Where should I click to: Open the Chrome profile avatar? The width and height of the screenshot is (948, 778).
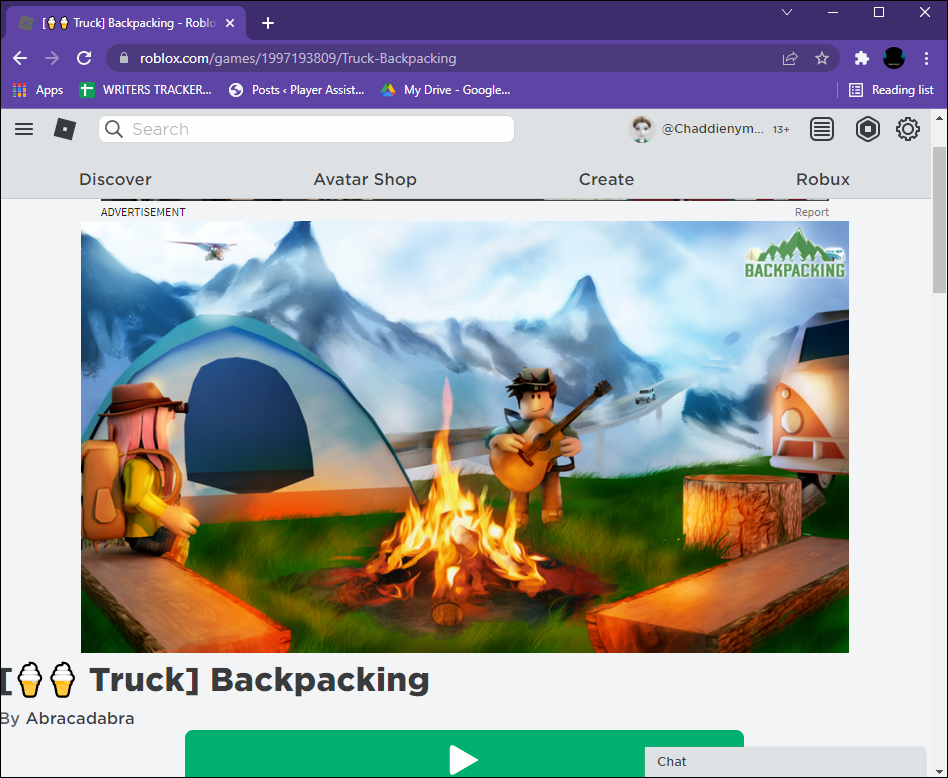(x=894, y=59)
